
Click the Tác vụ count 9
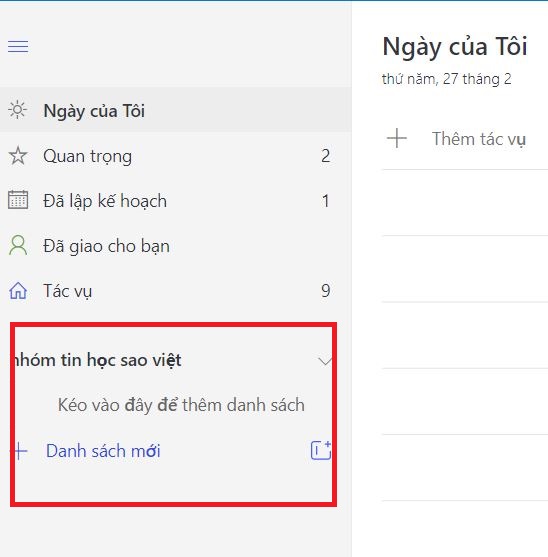tap(326, 291)
